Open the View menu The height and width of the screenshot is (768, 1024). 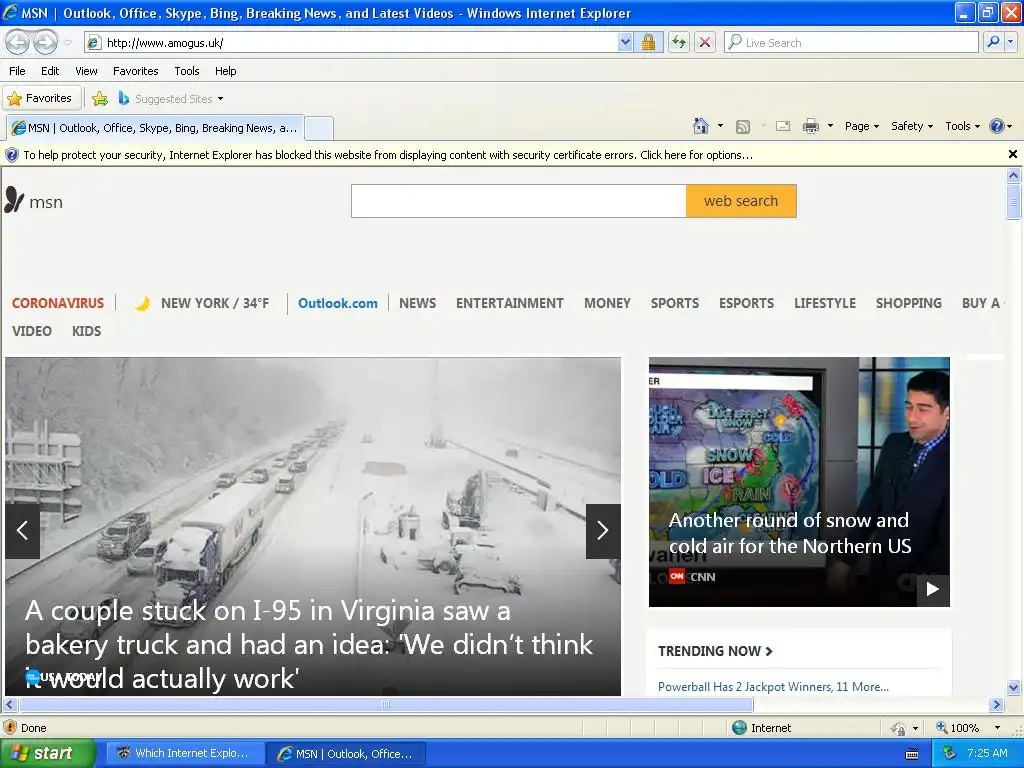click(86, 71)
